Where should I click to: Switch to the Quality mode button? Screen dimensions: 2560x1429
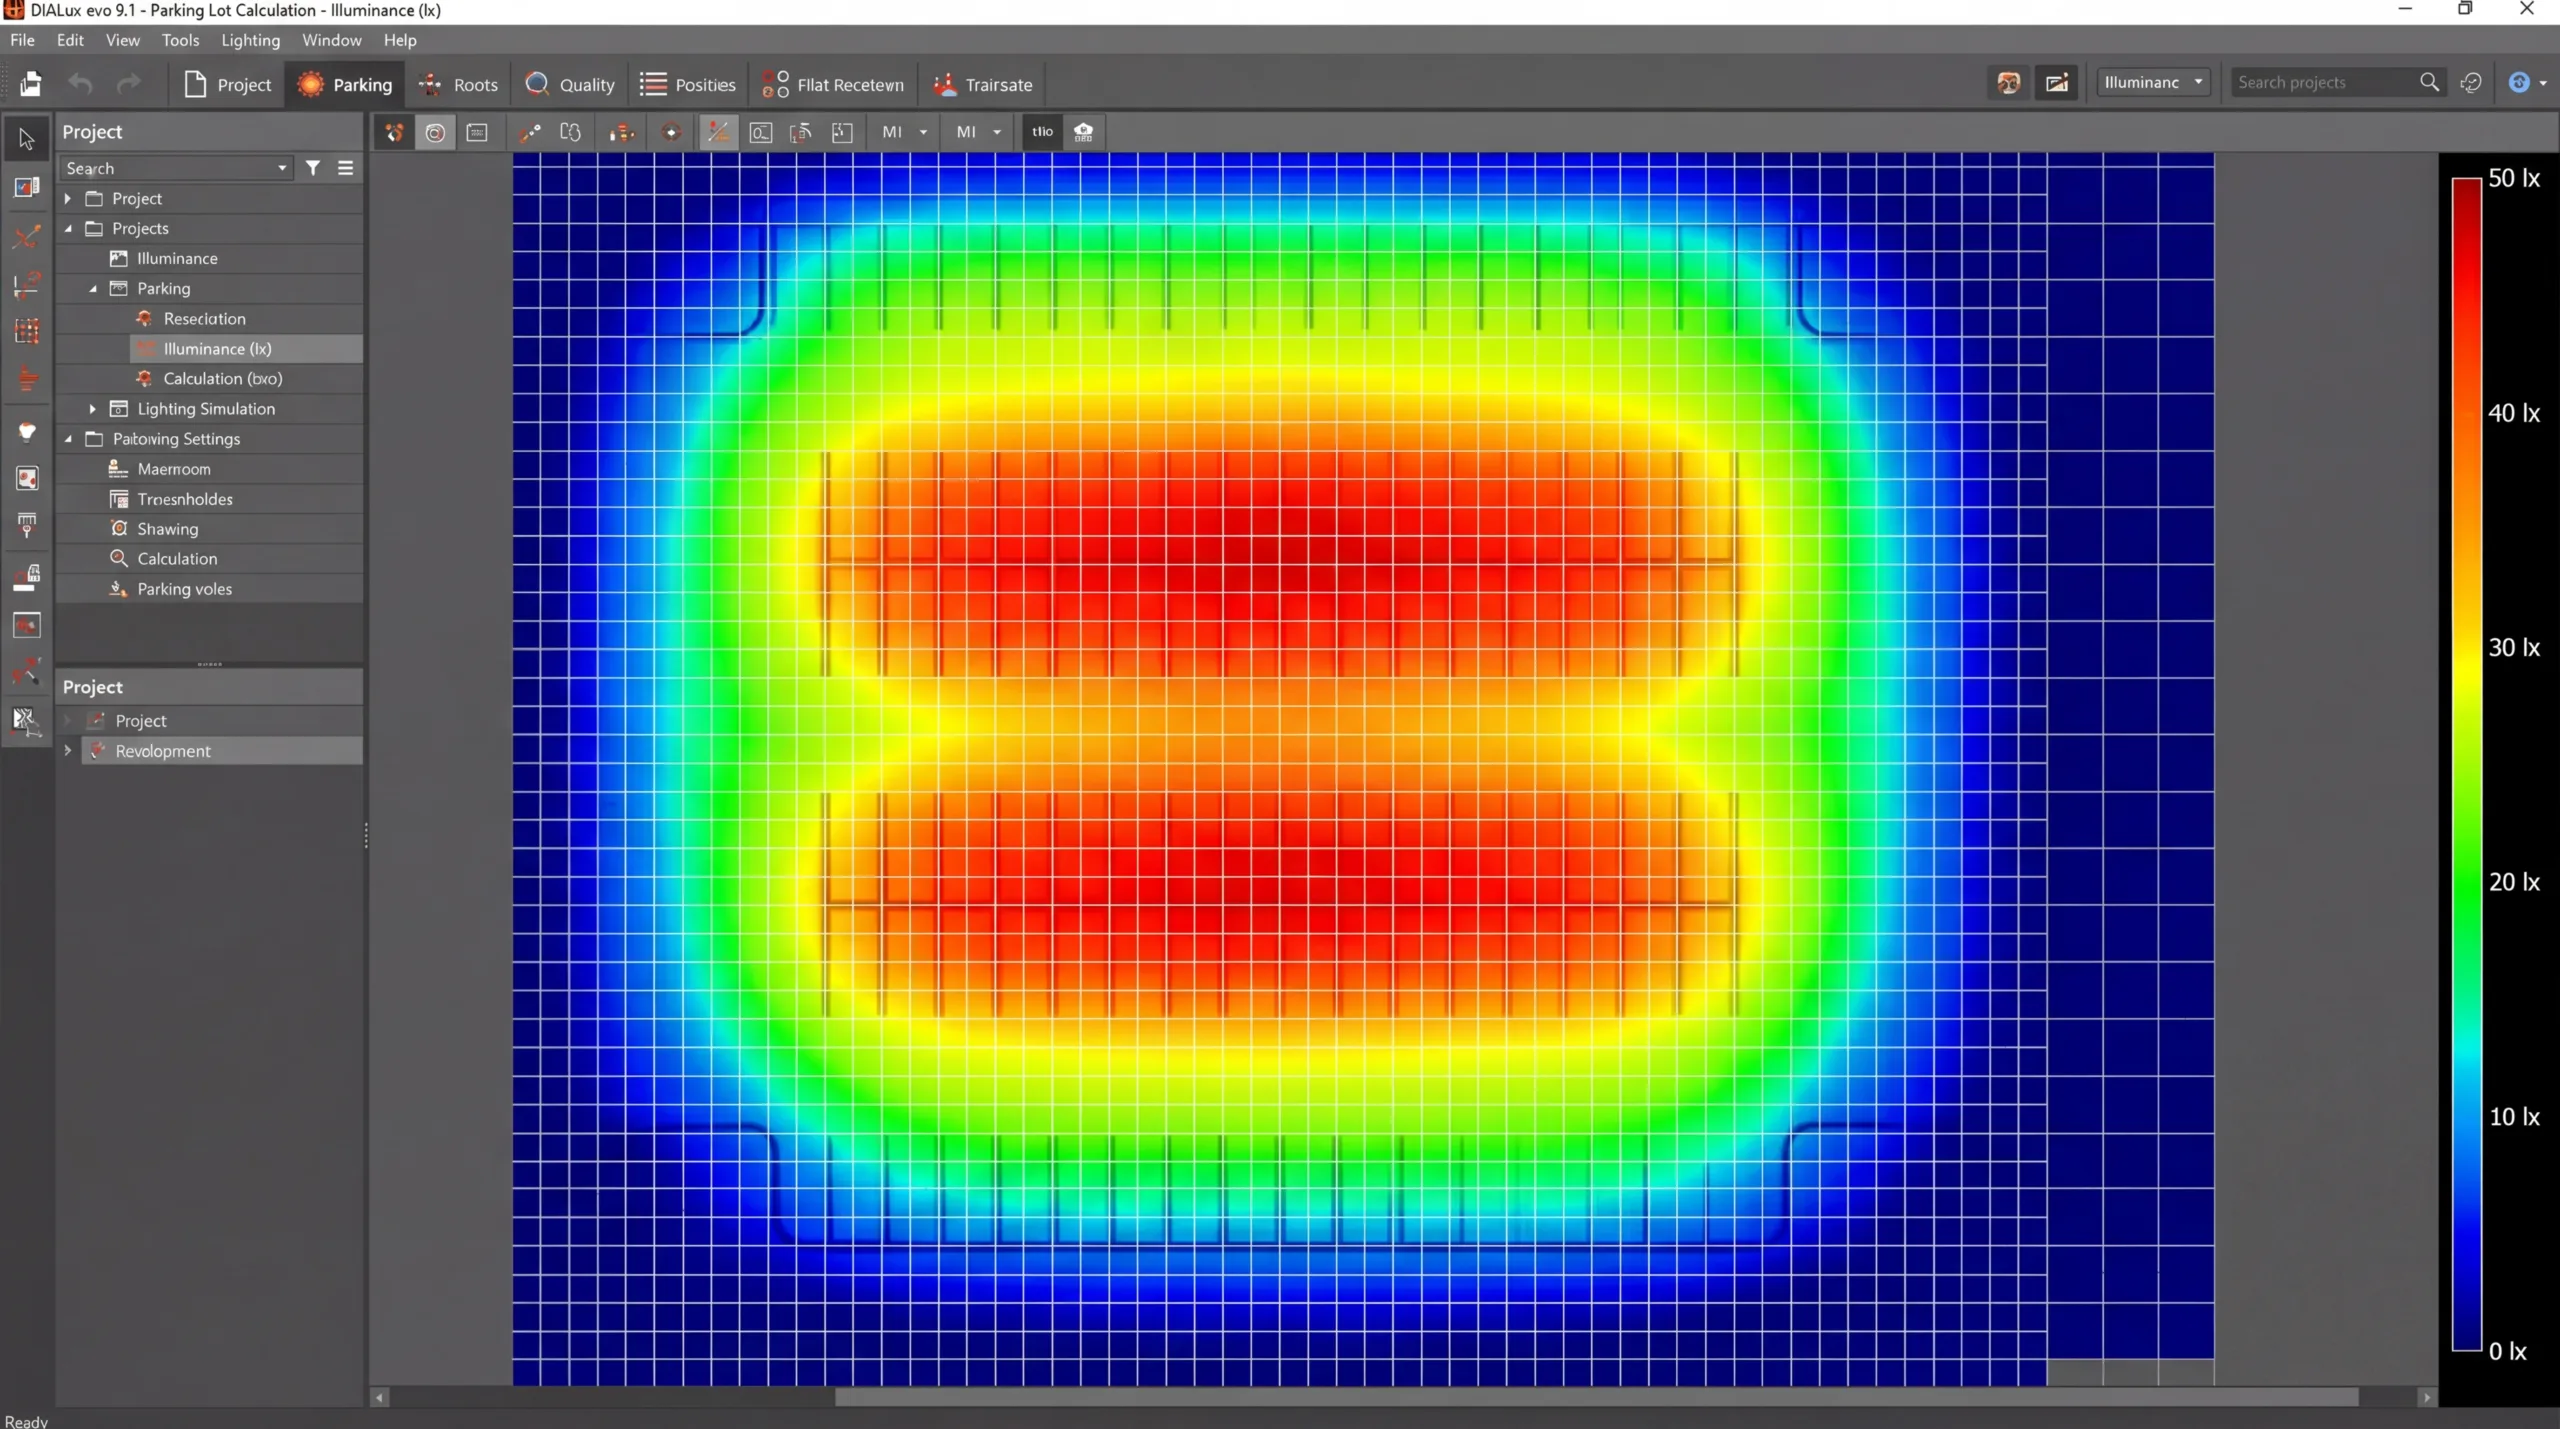(570, 84)
